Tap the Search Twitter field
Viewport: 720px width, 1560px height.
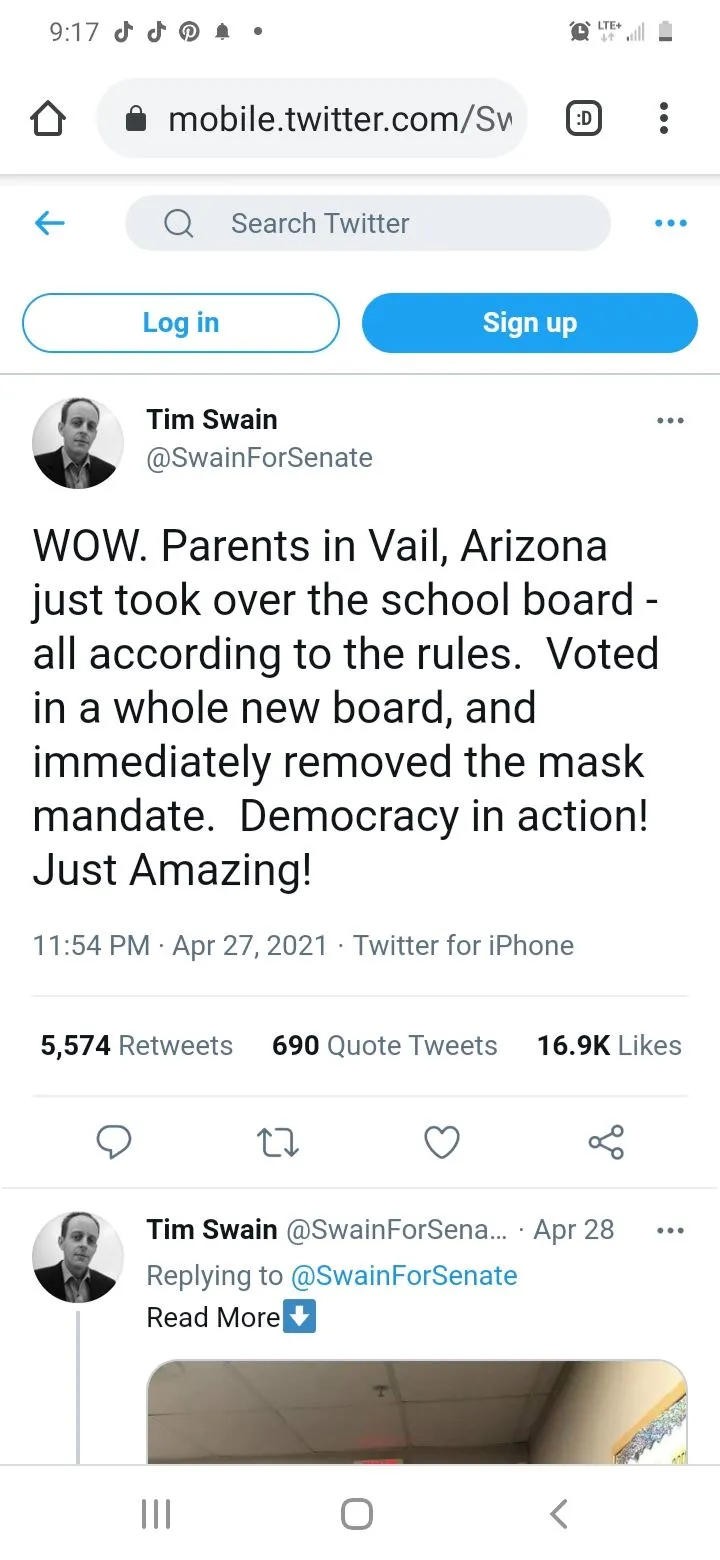tap(367, 223)
